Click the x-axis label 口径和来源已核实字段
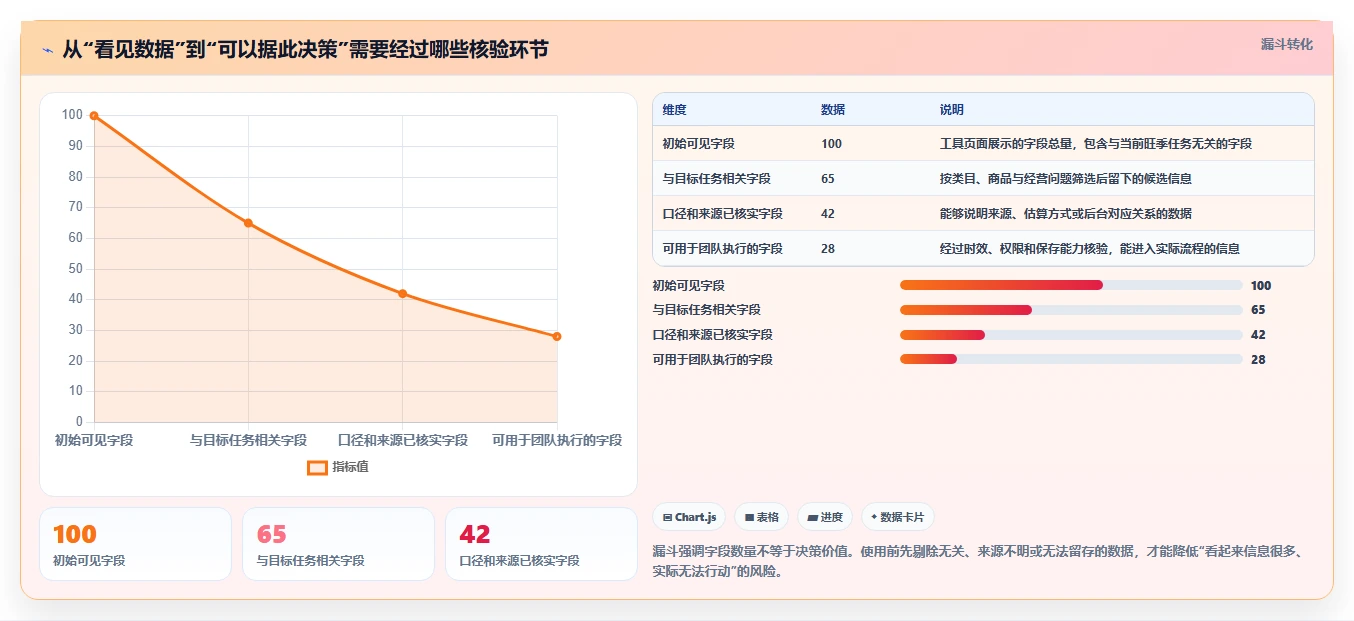 pyautogui.click(x=402, y=440)
